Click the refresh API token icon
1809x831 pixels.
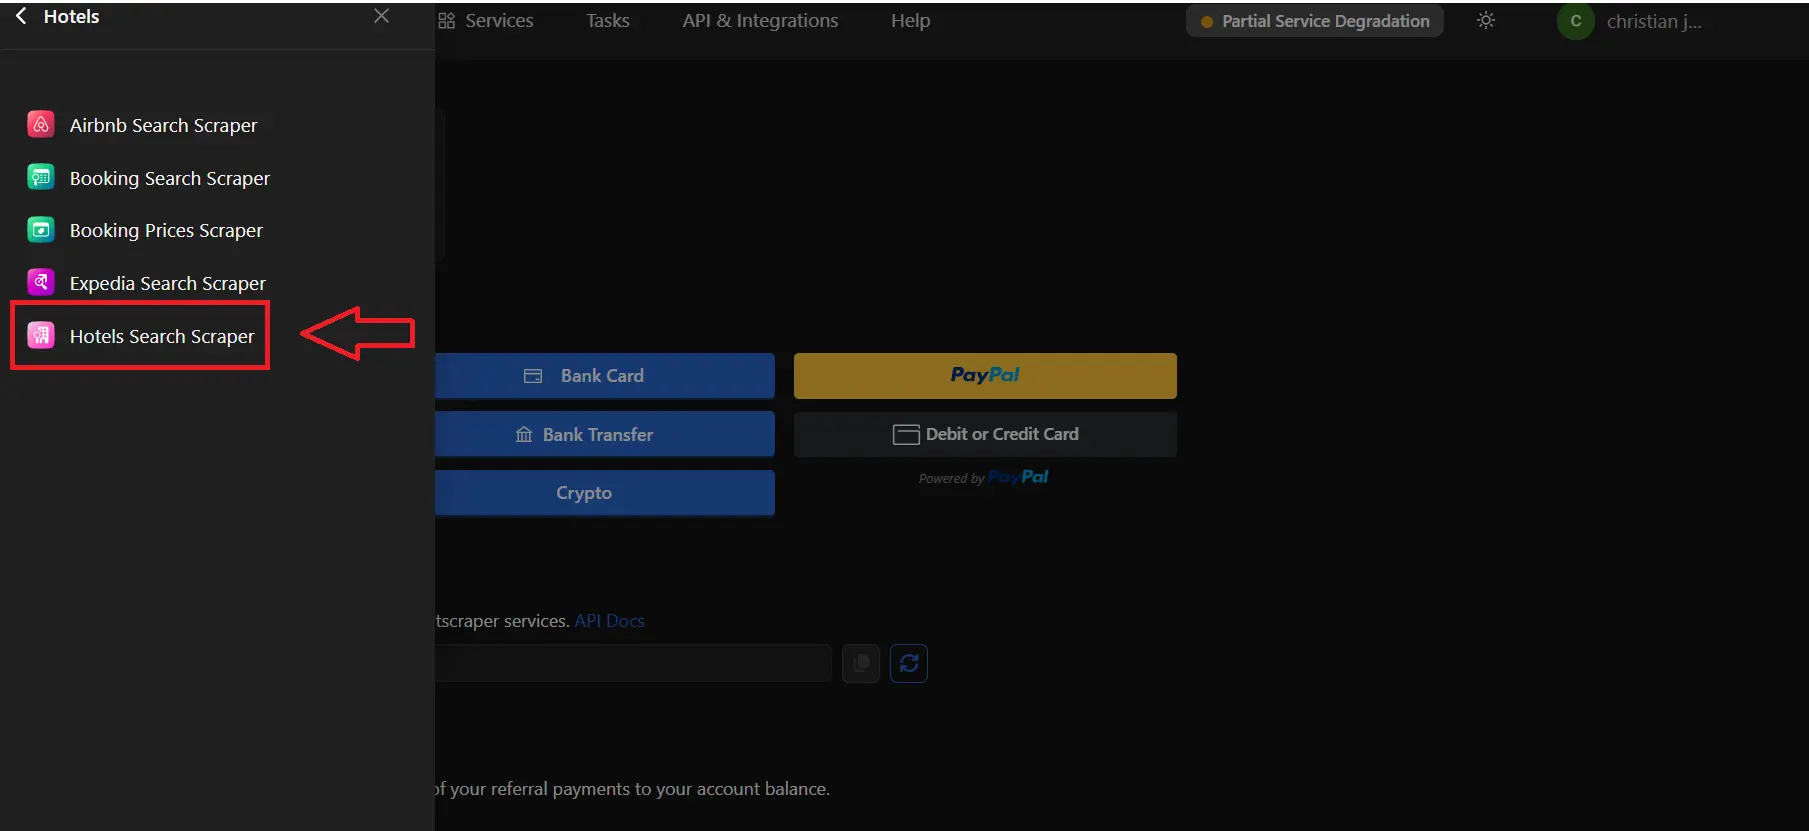coord(908,663)
